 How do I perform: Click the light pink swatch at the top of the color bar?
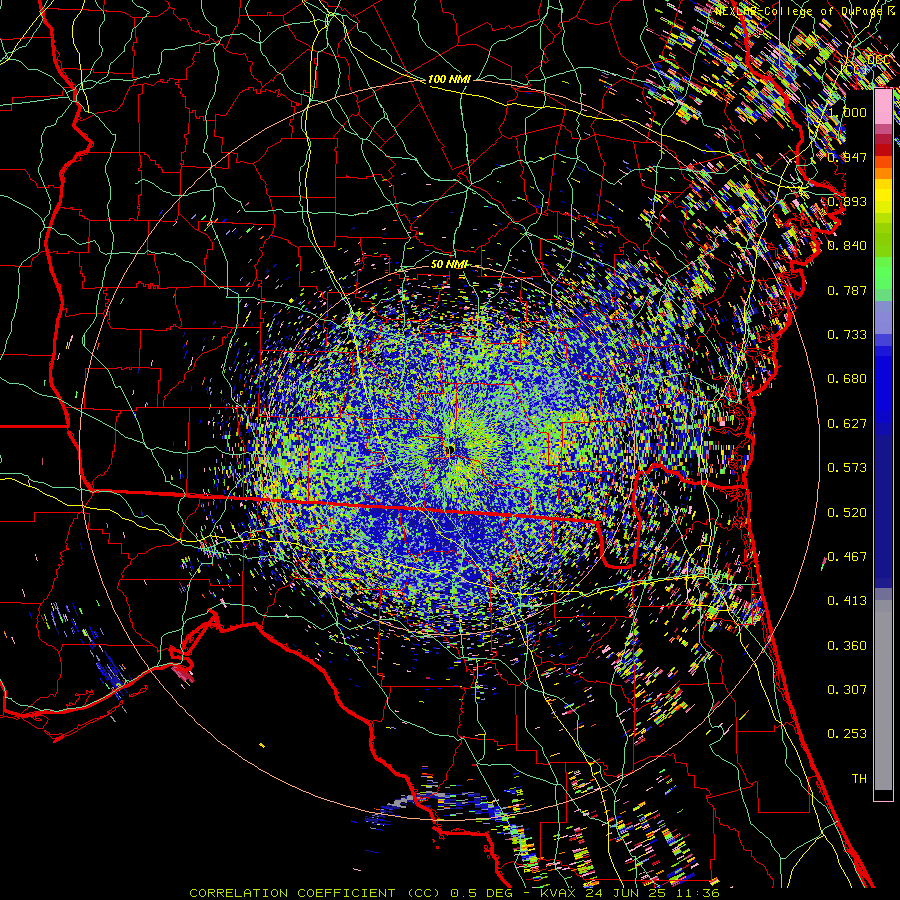[883, 106]
